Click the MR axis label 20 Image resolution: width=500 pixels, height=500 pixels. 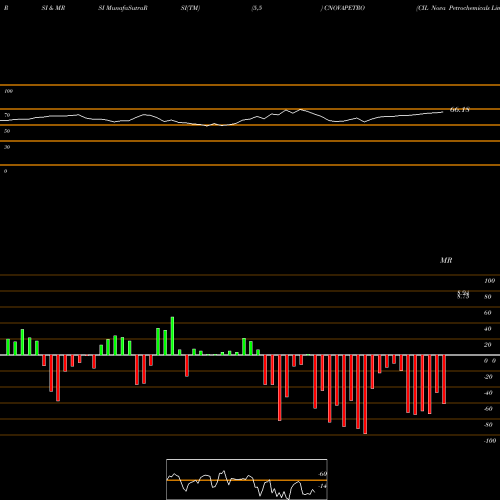pos(487,345)
